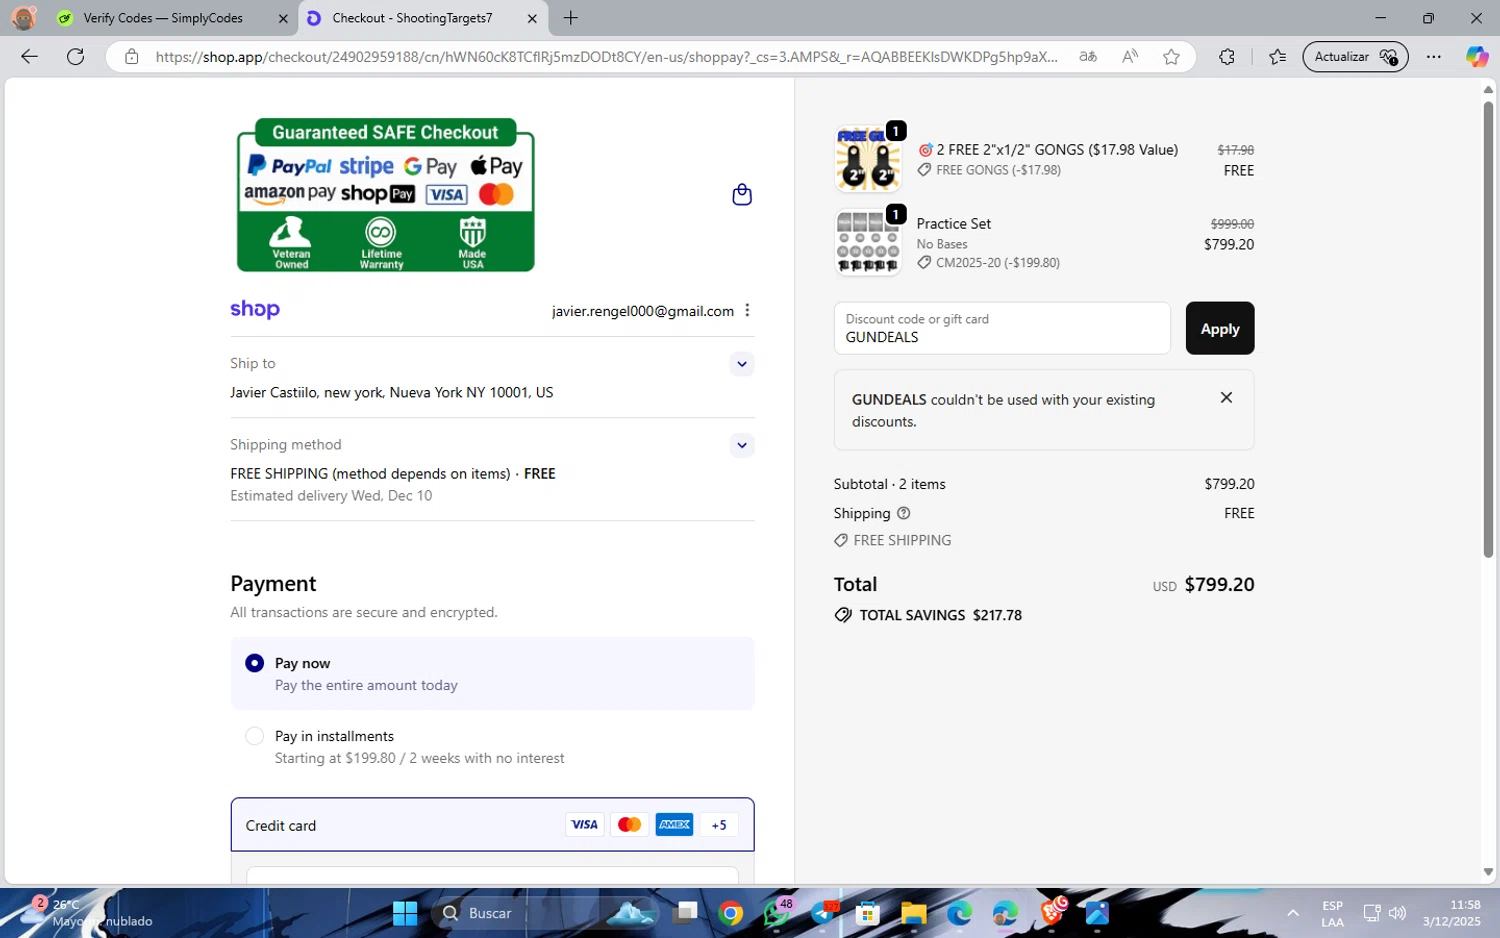Image resolution: width=1500 pixels, height=938 pixels.
Task: Reload the checkout page
Action: point(75,57)
